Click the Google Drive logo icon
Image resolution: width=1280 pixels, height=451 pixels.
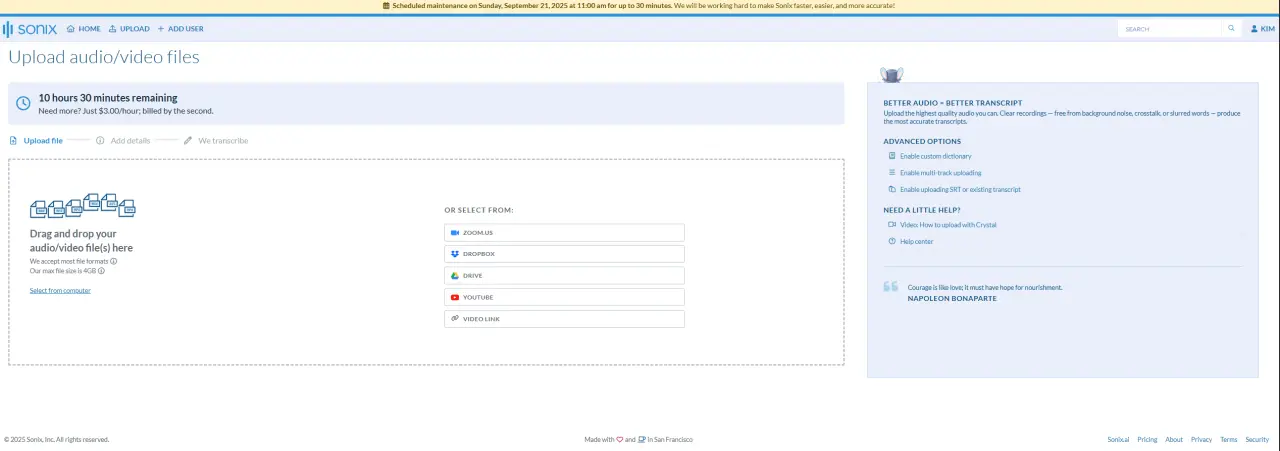[455, 276]
